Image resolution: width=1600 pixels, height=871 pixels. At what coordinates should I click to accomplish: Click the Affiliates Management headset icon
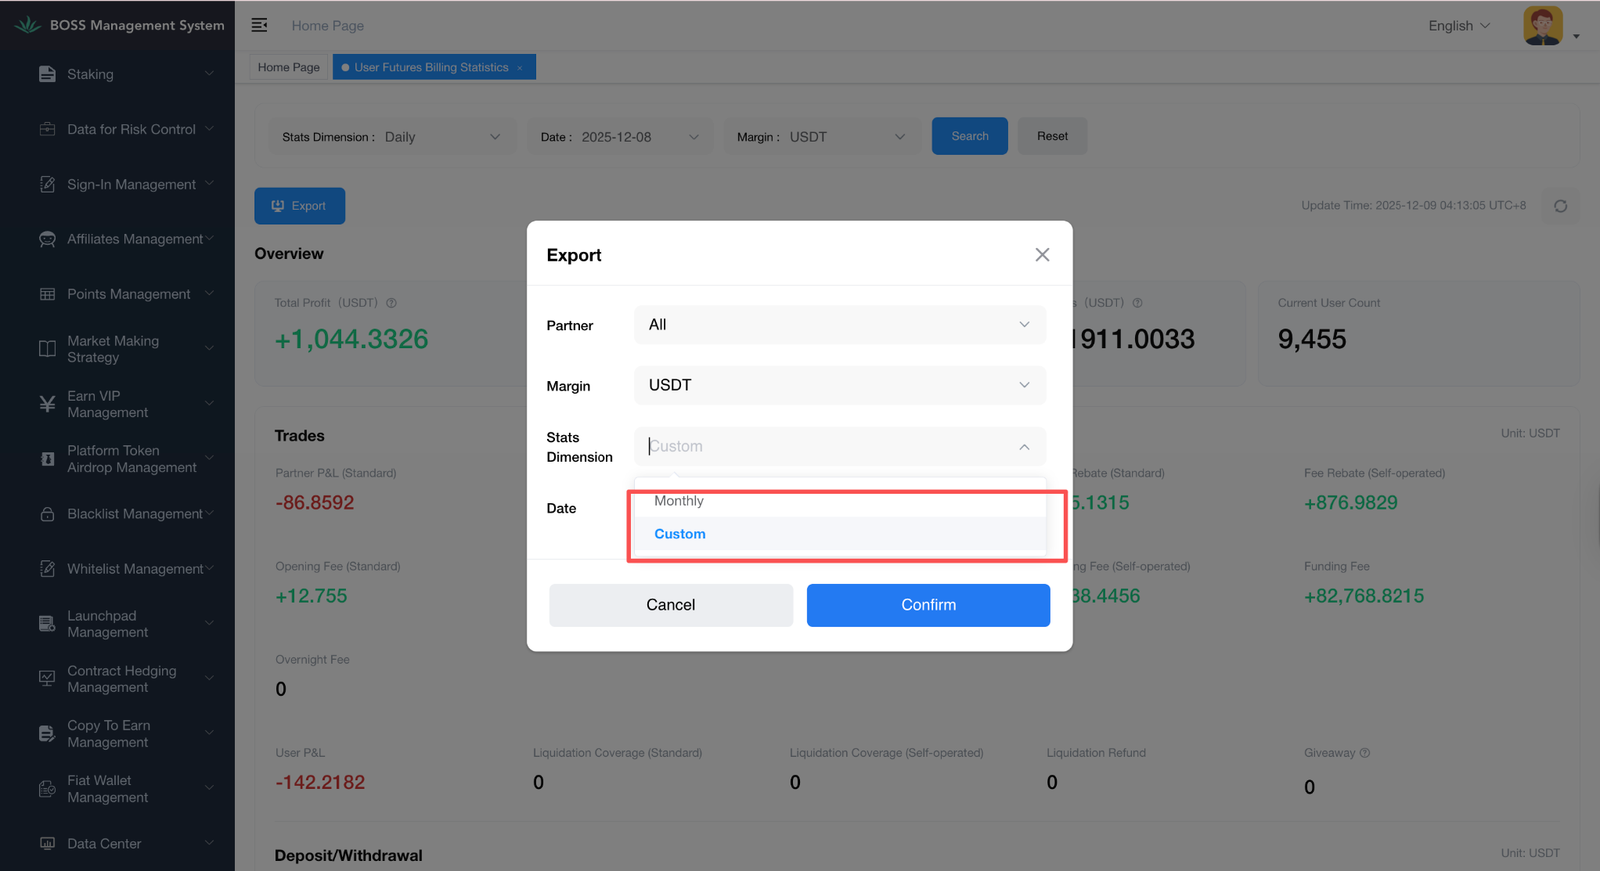47,239
